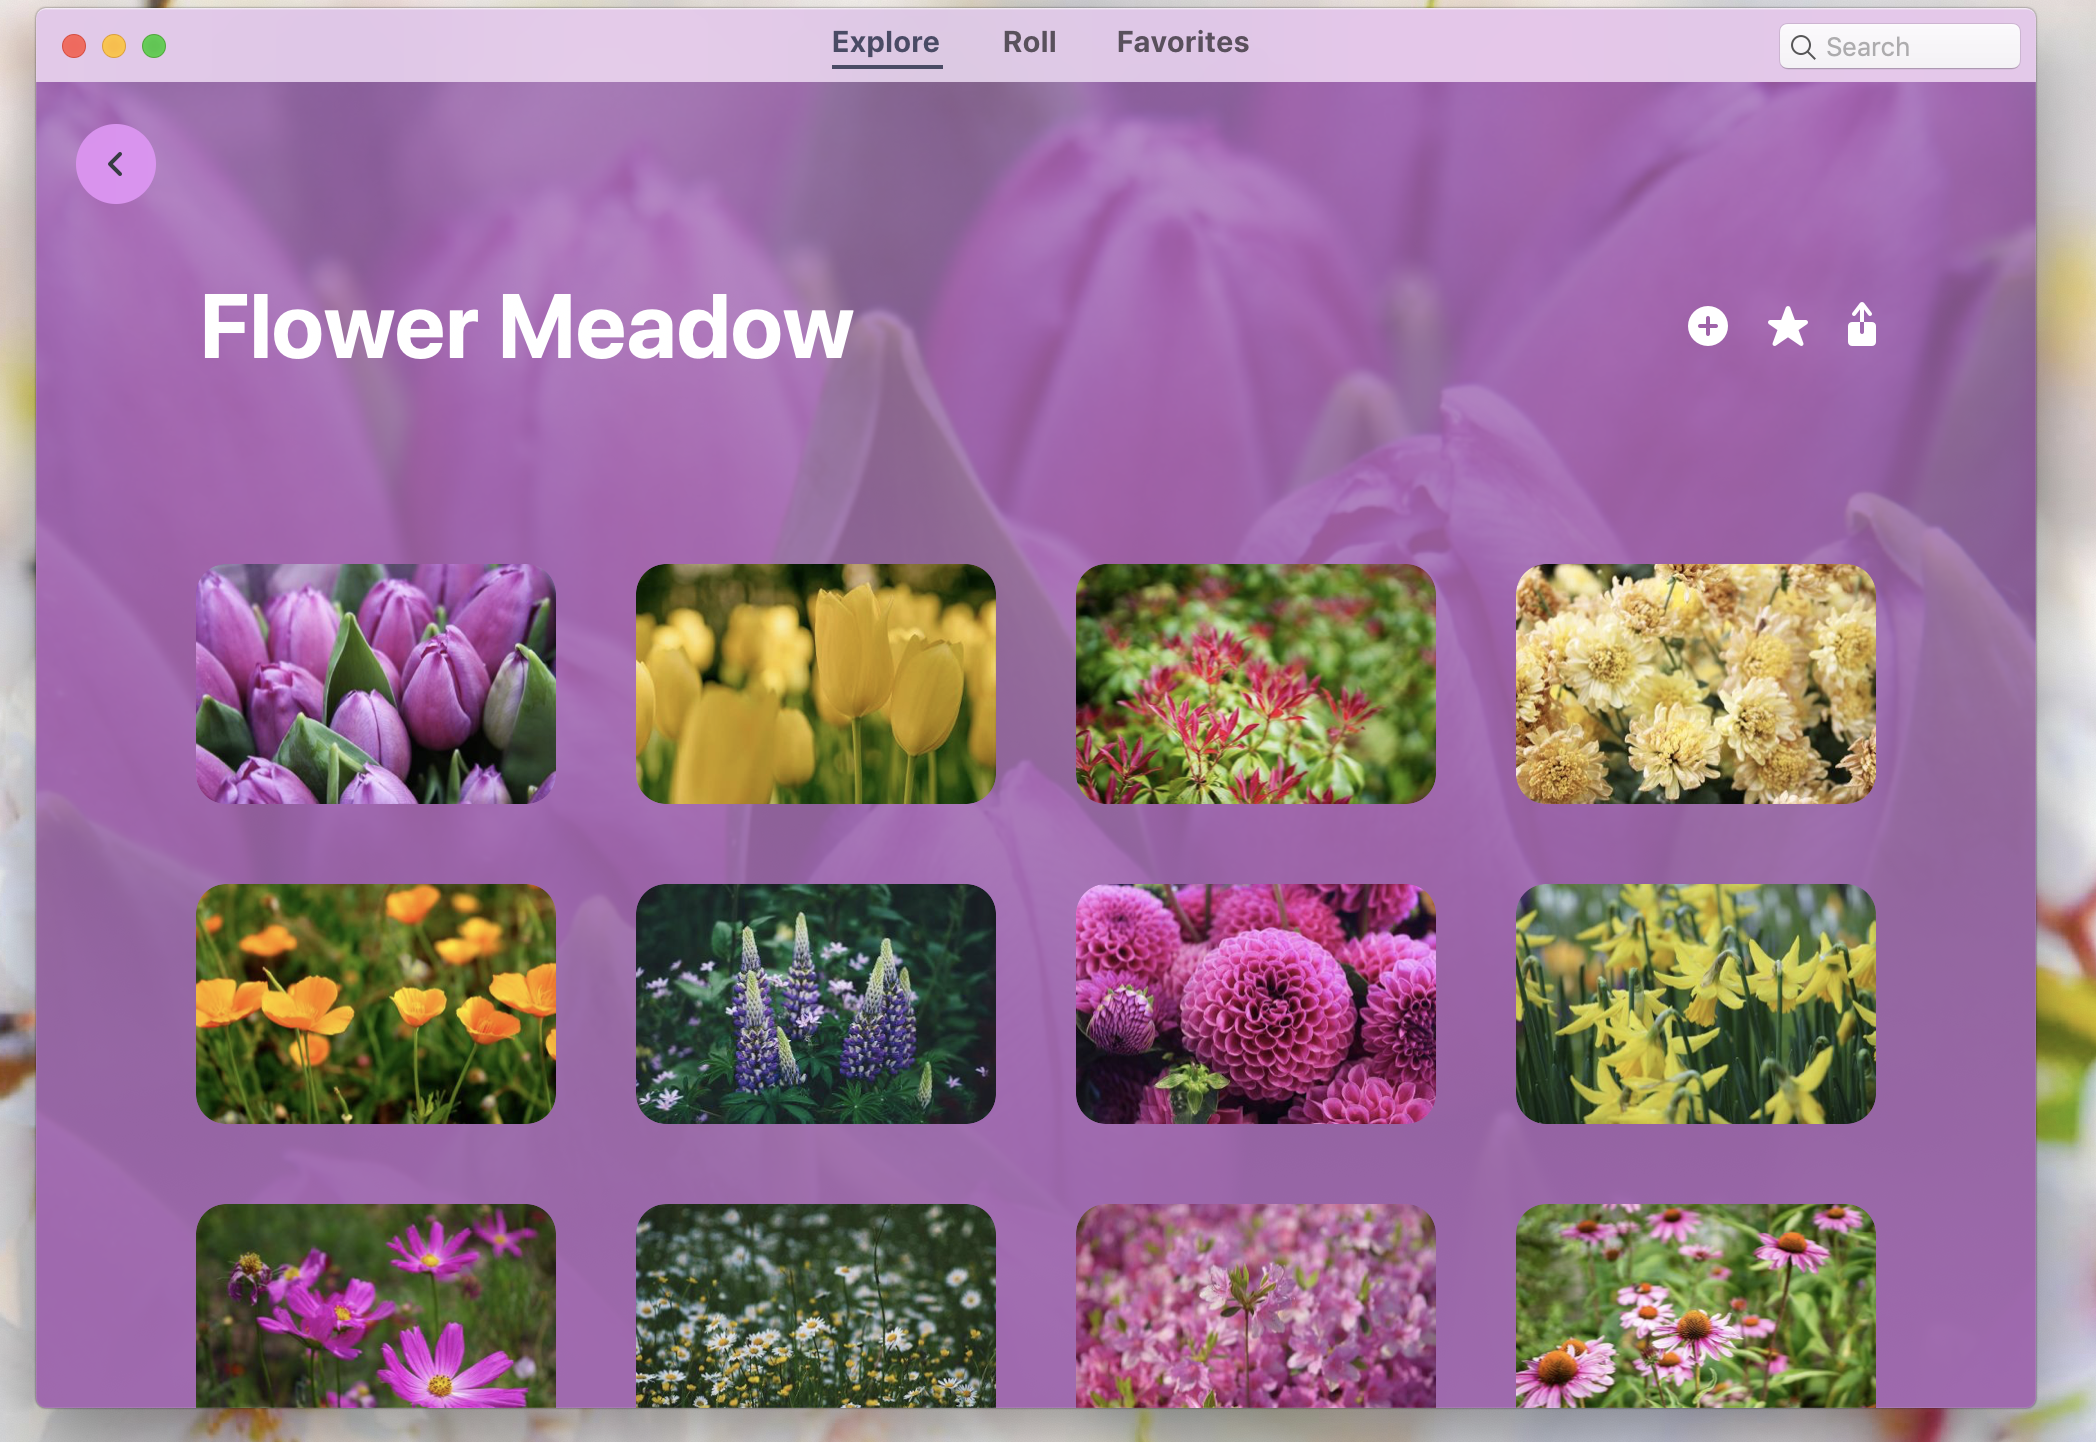Screen dimensions: 2096x1442
Task: Switch to the Explore tab
Action: (886, 43)
